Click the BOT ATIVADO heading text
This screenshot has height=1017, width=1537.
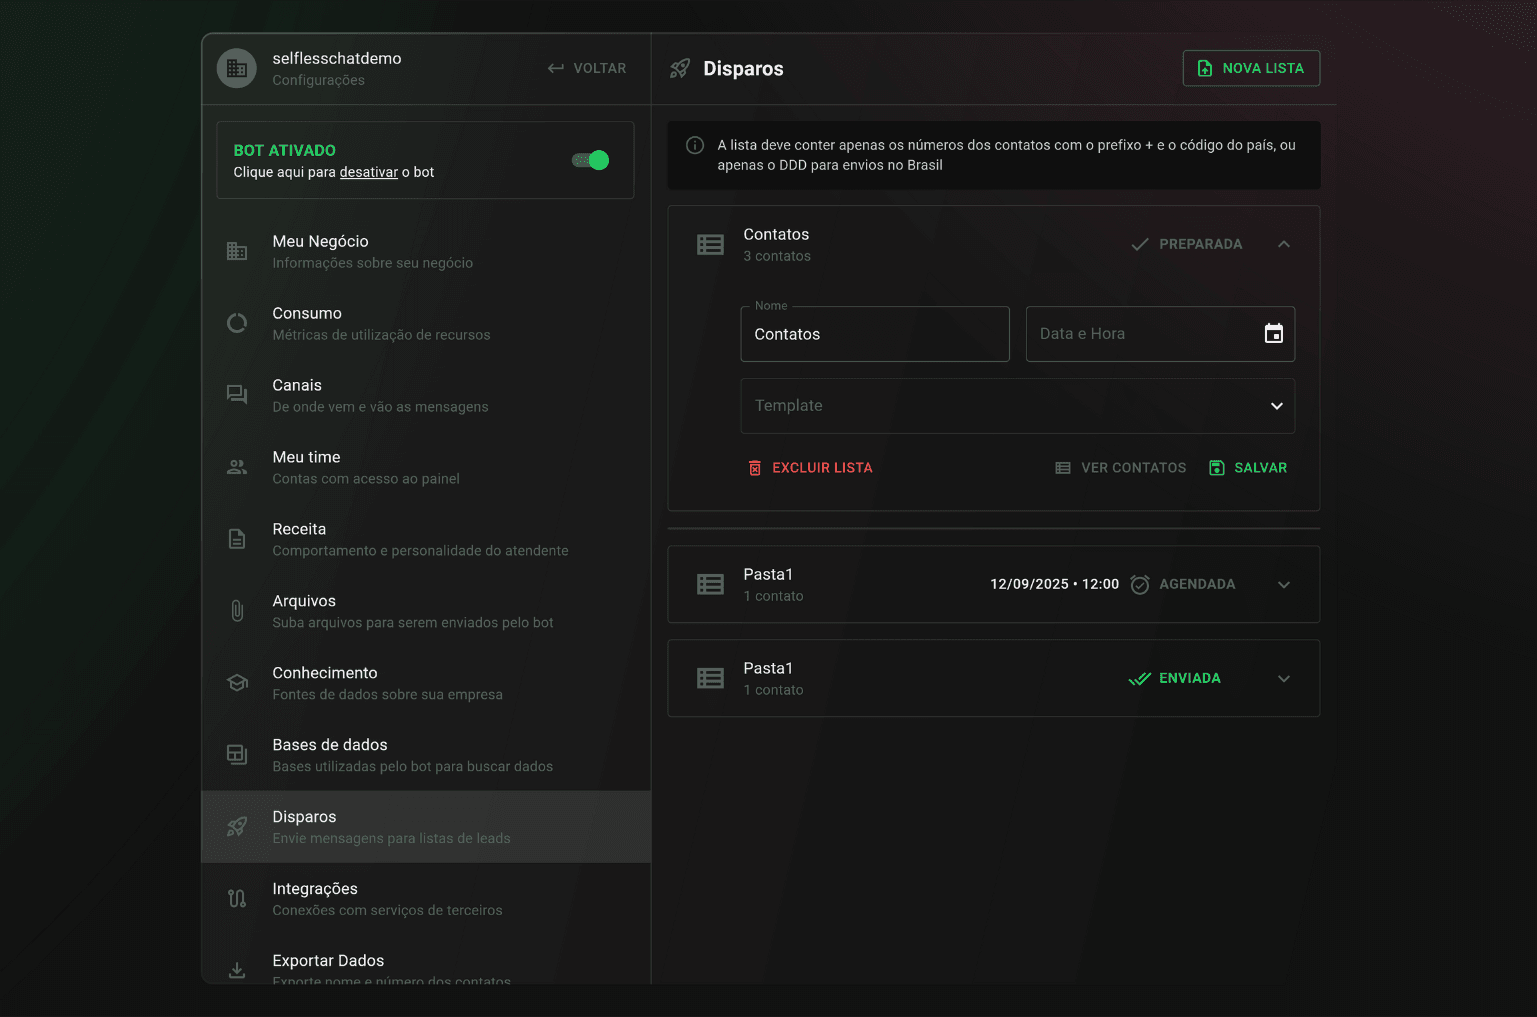click(285, 150)
